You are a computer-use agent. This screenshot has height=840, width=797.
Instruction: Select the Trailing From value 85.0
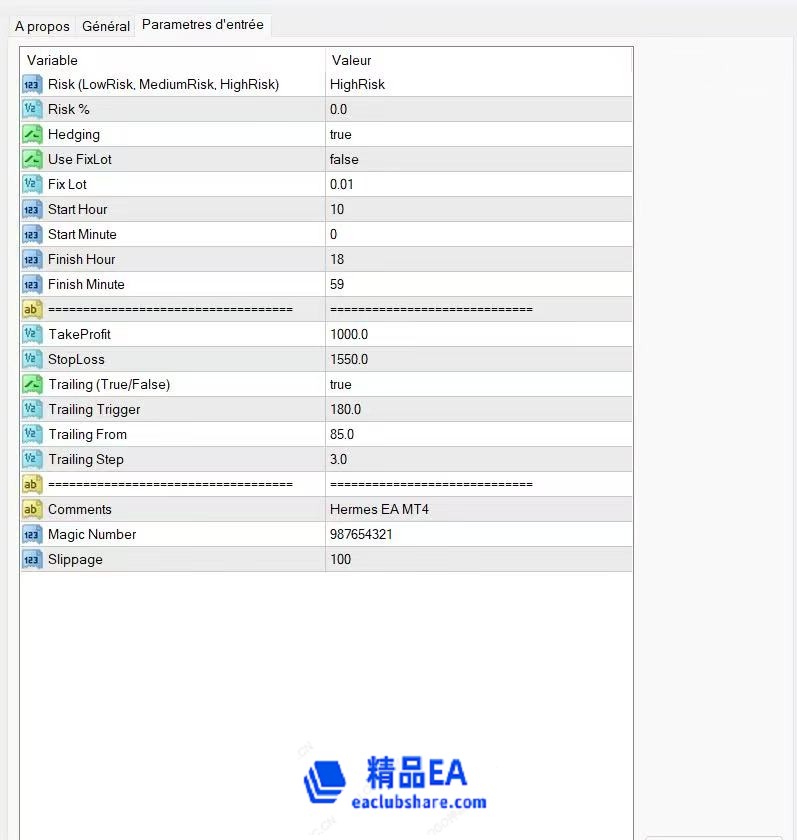(479, 434)
